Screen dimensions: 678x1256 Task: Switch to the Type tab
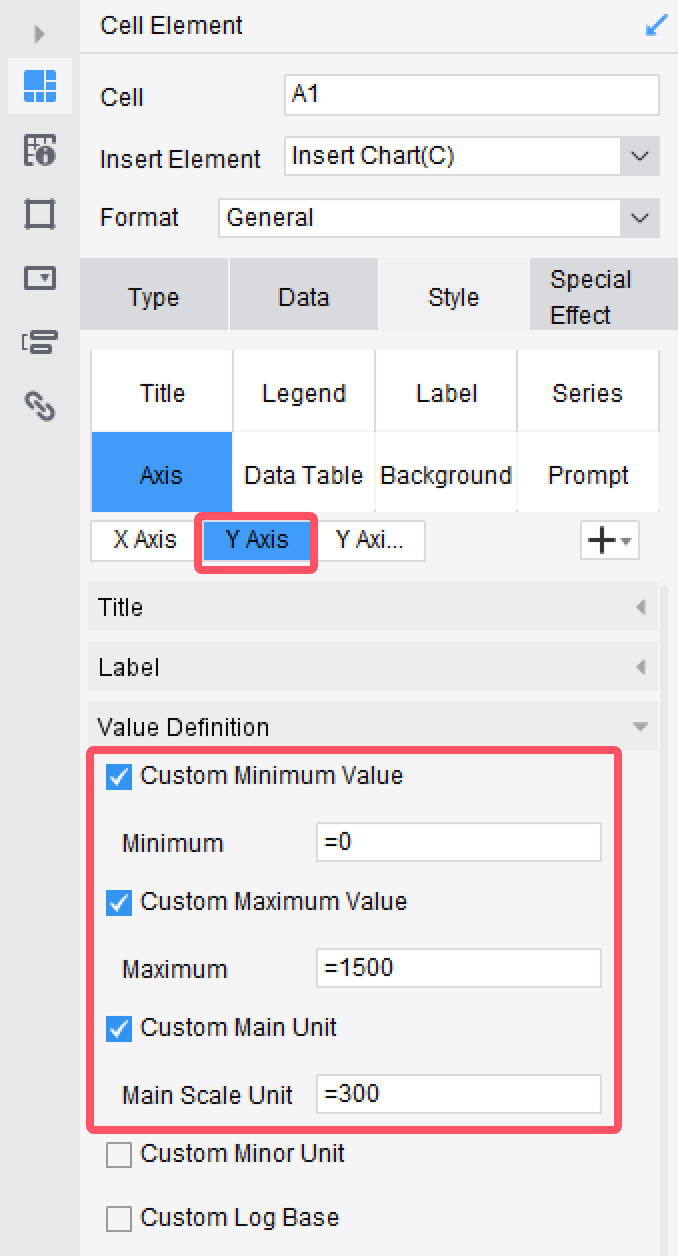tap(154, 297)
